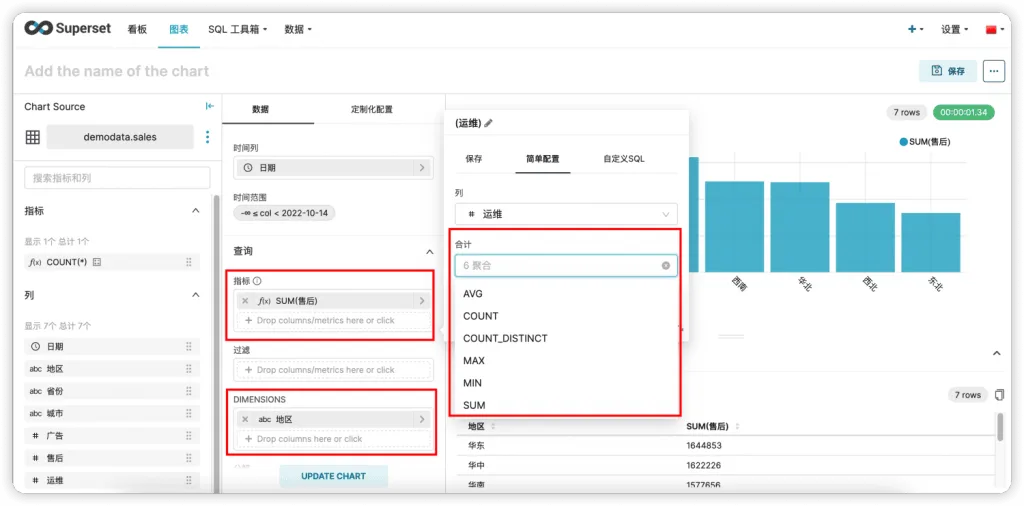Image resolution: width=1024 pixels, height=506 pixels.
Task: Click the UPDATE CHART button
Action: click(x=334, y=476)
